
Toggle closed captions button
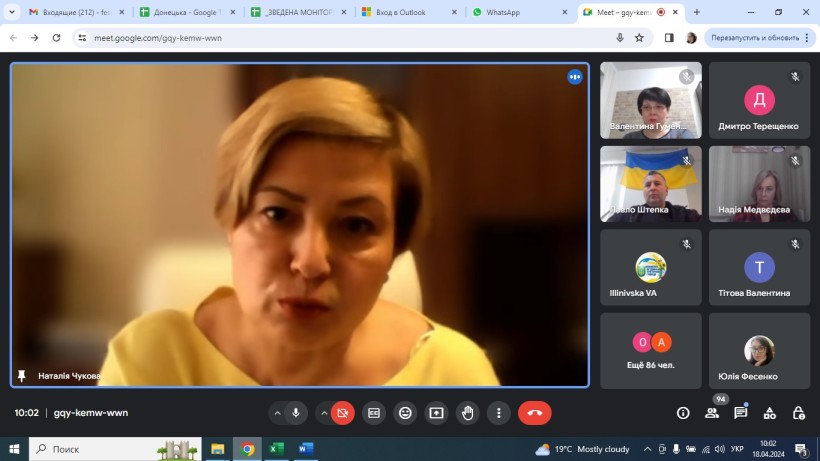tap(374, 413)
